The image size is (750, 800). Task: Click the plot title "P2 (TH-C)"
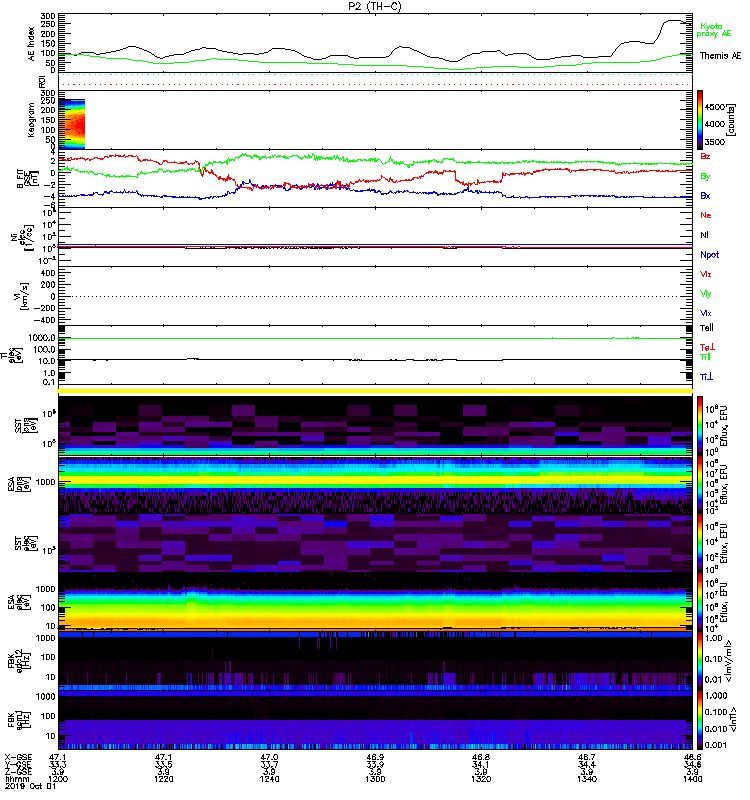374,6
